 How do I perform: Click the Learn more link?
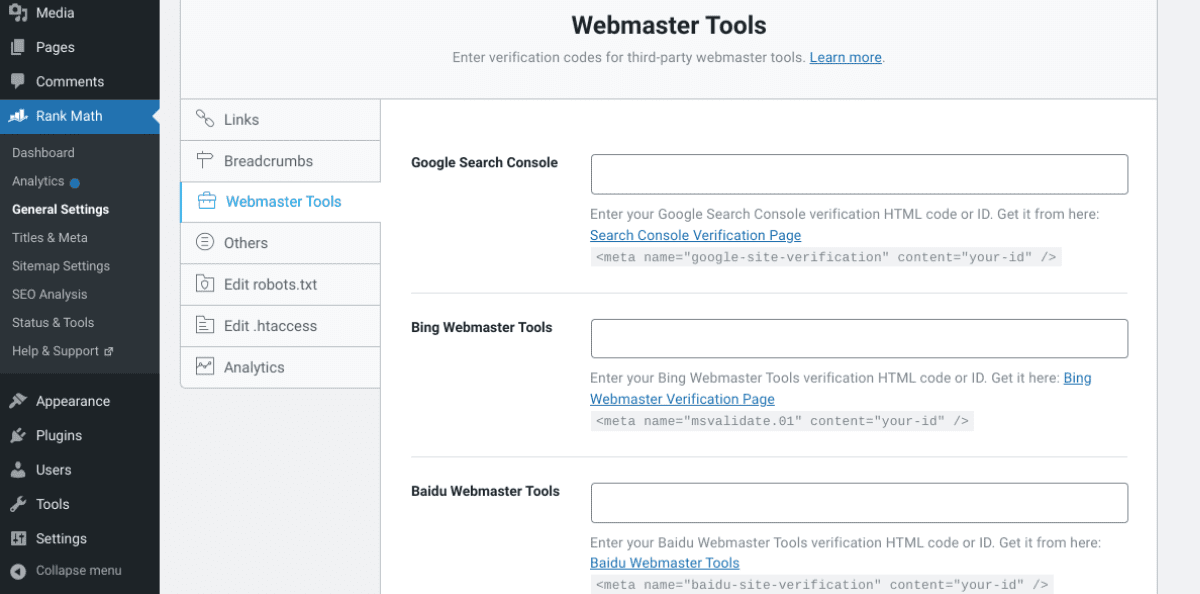845,57
